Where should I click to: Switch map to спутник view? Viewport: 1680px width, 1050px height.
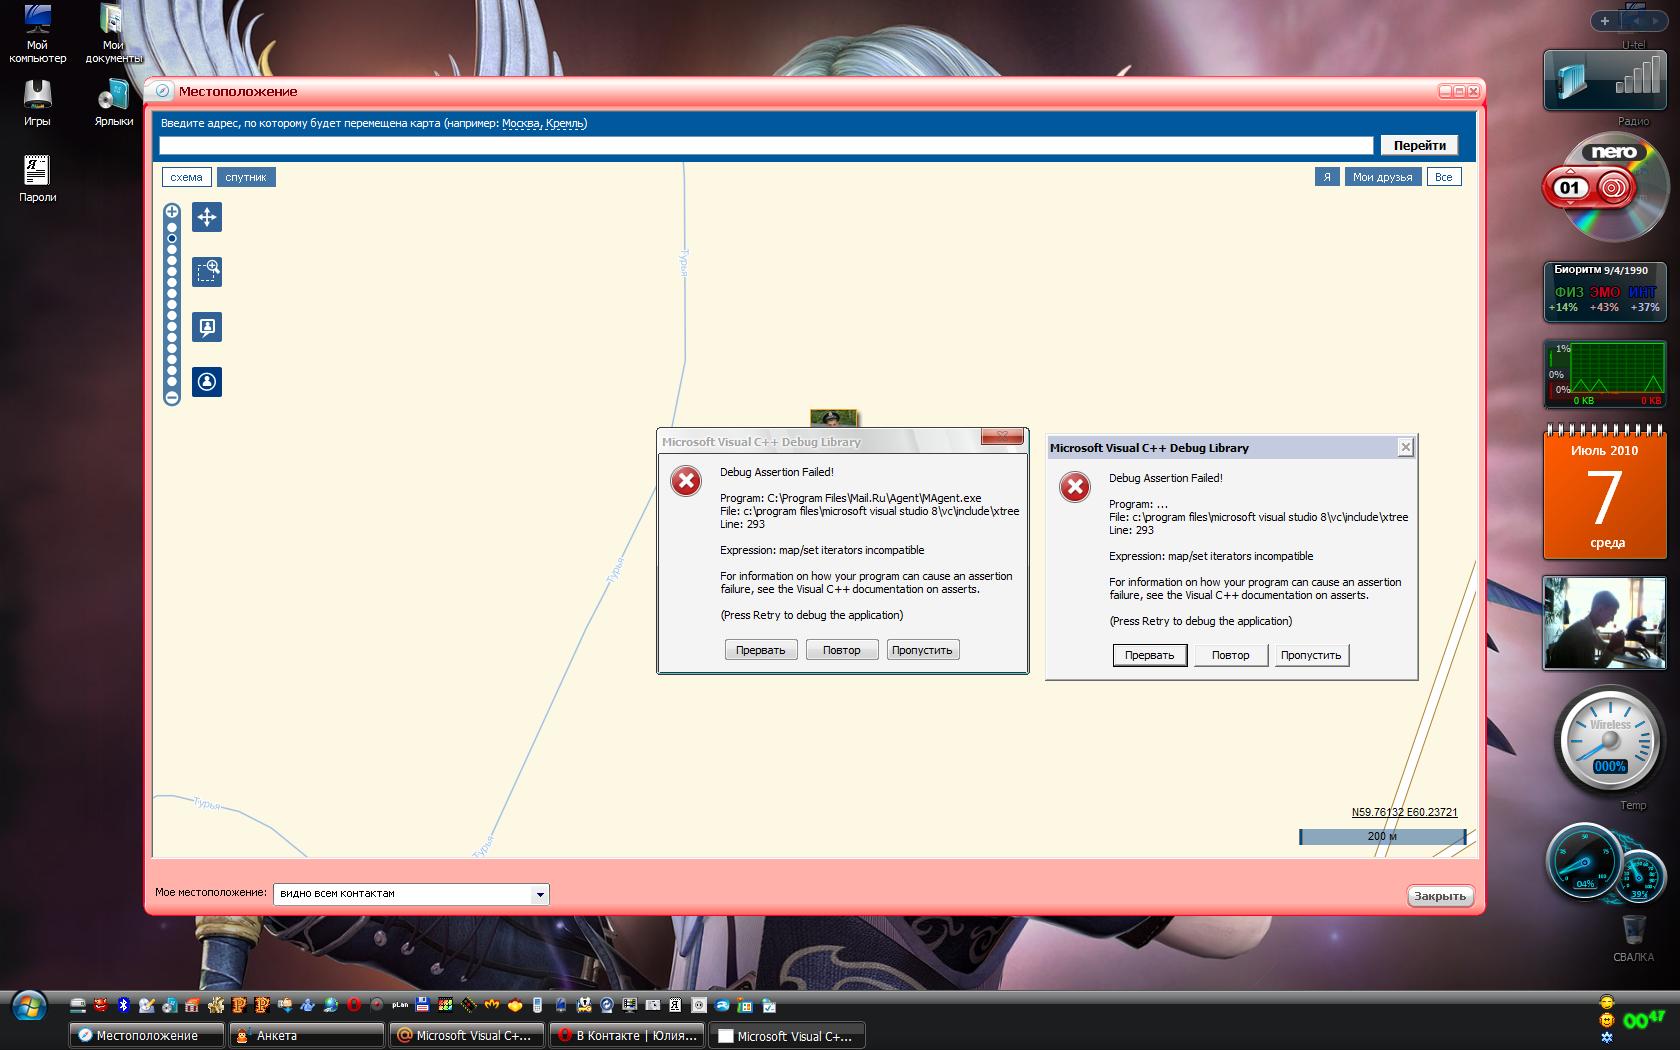point(246,177)
